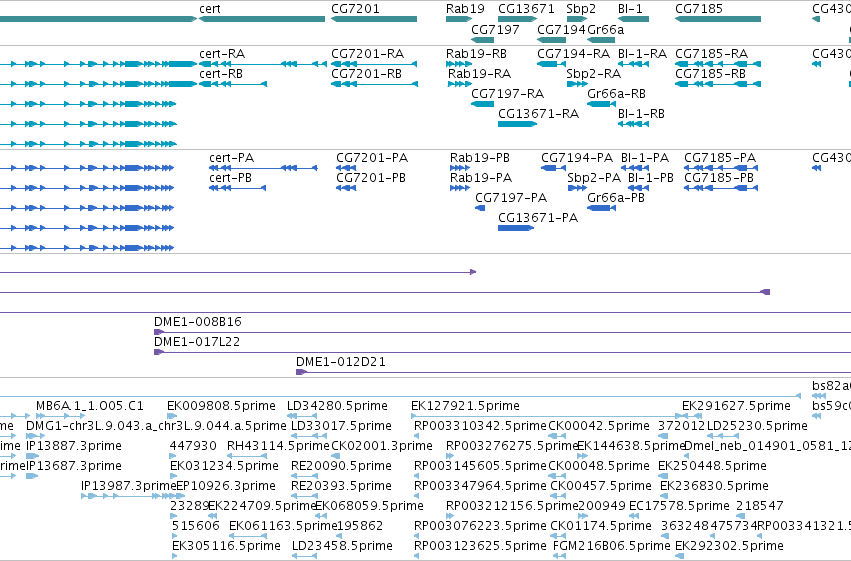Select the CG7185-RB transcript label
This screenshot has width=851, height=561.
tap(710, 74)
